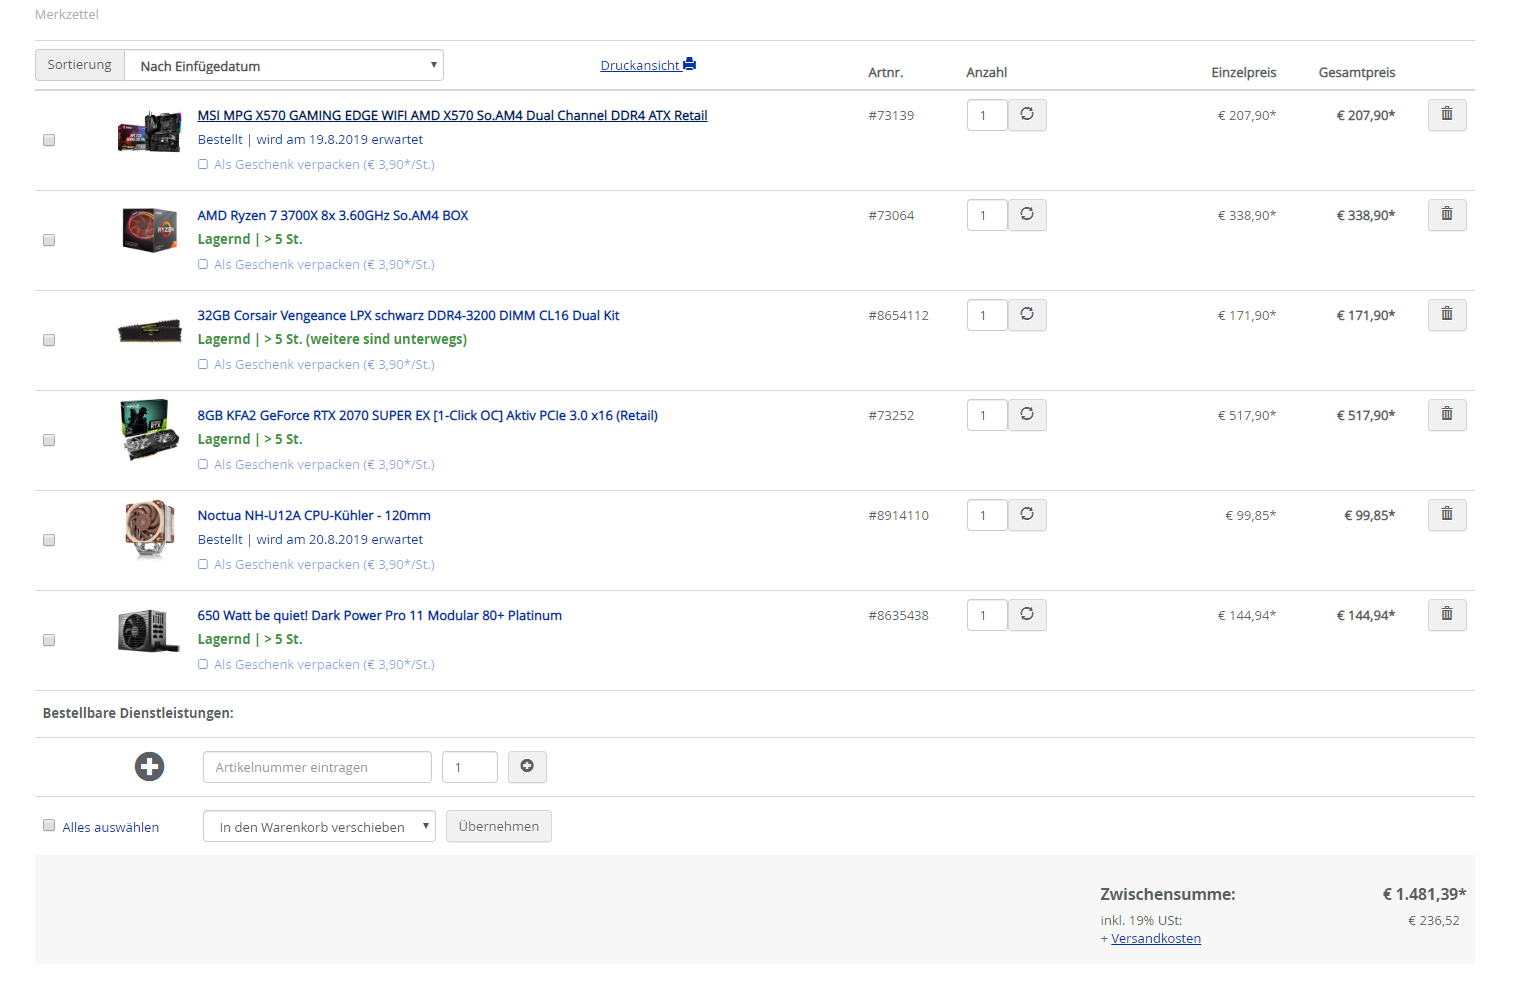Click the Noctua cooler thumbnail
The height and width of the screenshot is (981, 1513).
[149, 529]
